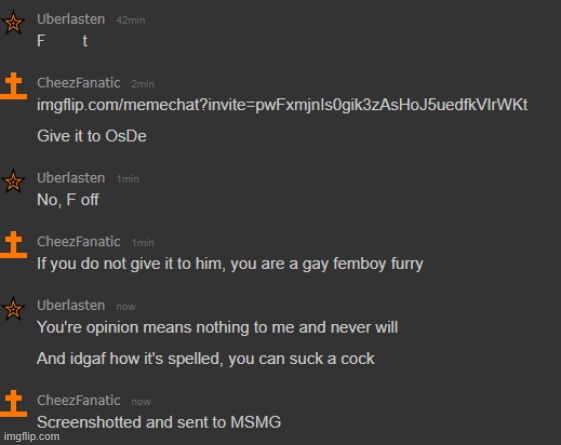Select the "No, F off" message text
561x445 pixels.
(x=68, y=200)
